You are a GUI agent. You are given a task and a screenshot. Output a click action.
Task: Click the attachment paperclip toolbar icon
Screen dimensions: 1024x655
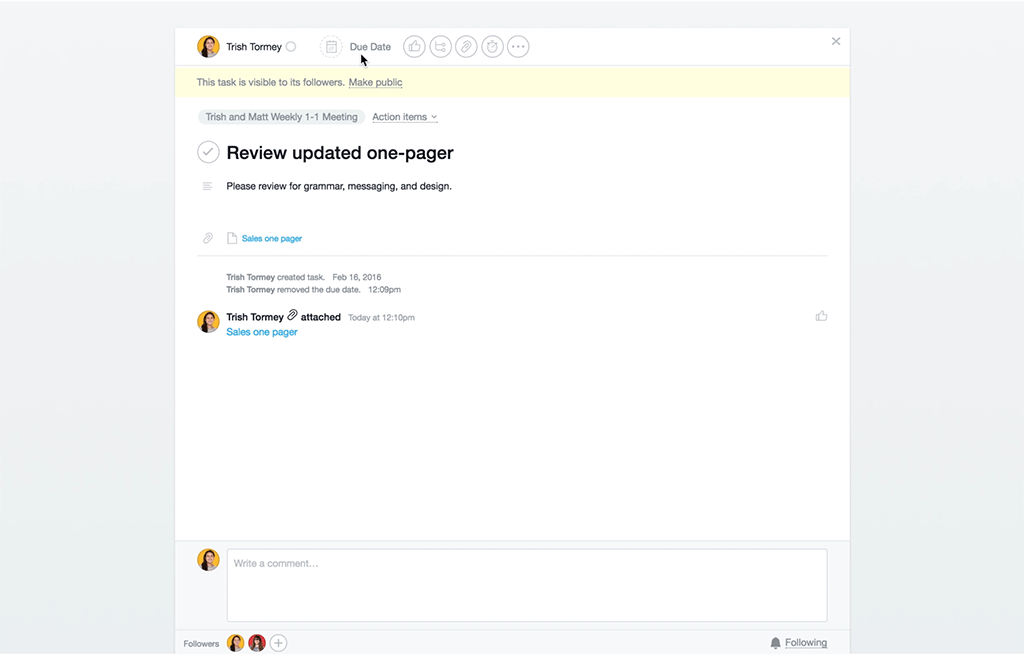point(466,47)
